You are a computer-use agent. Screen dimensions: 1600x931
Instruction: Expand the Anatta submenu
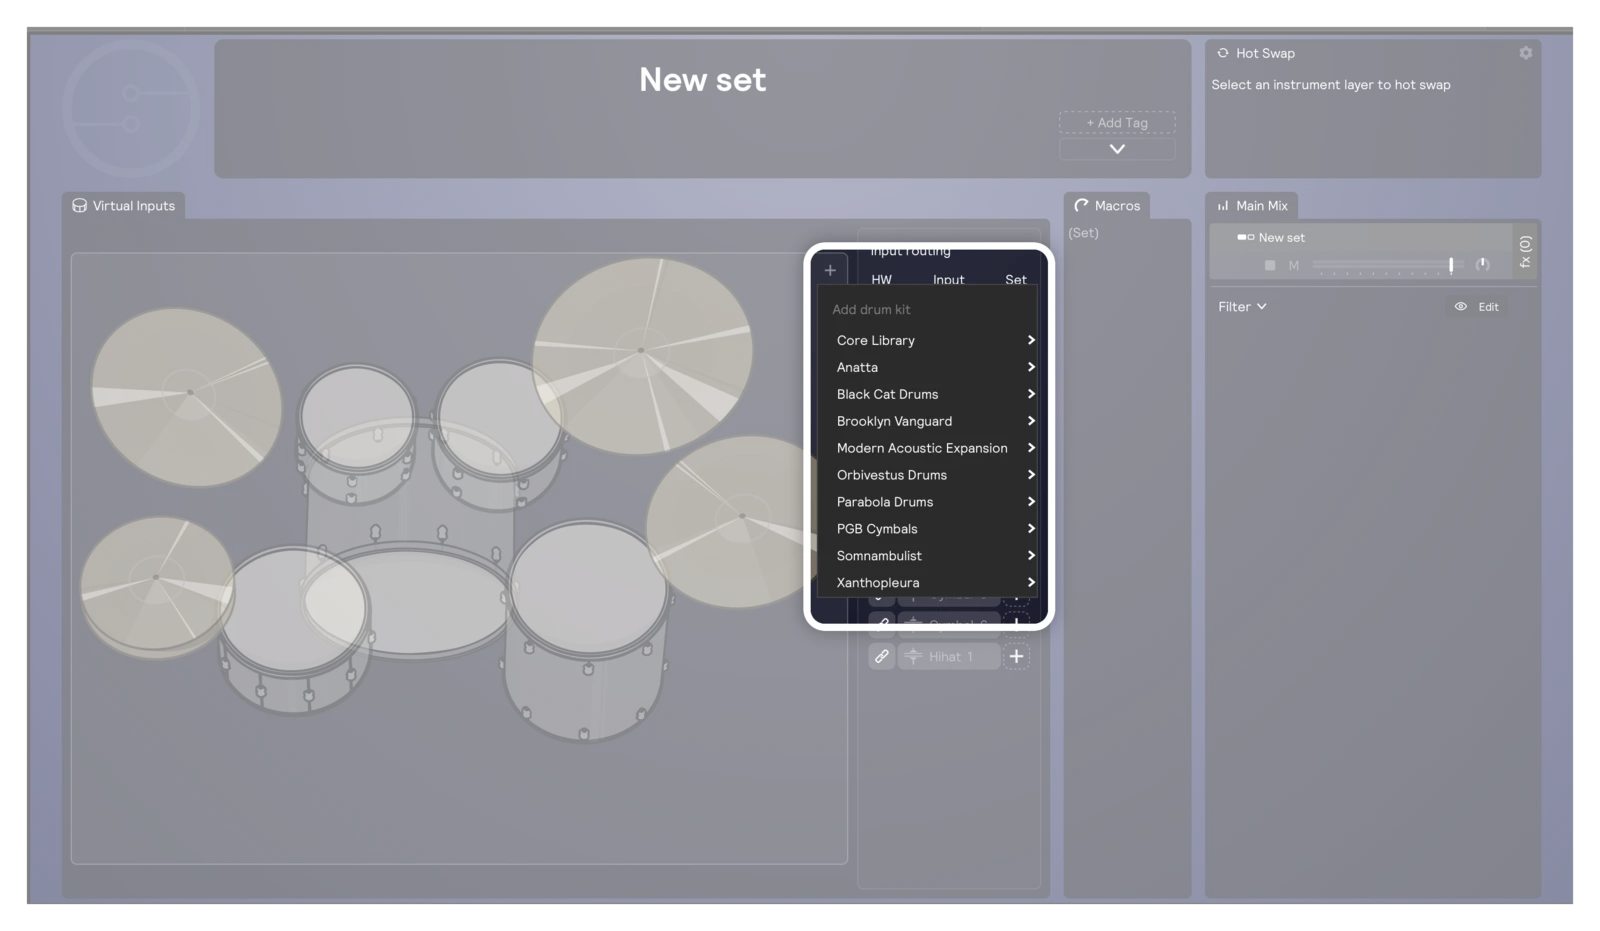click(x=929, y=367)
